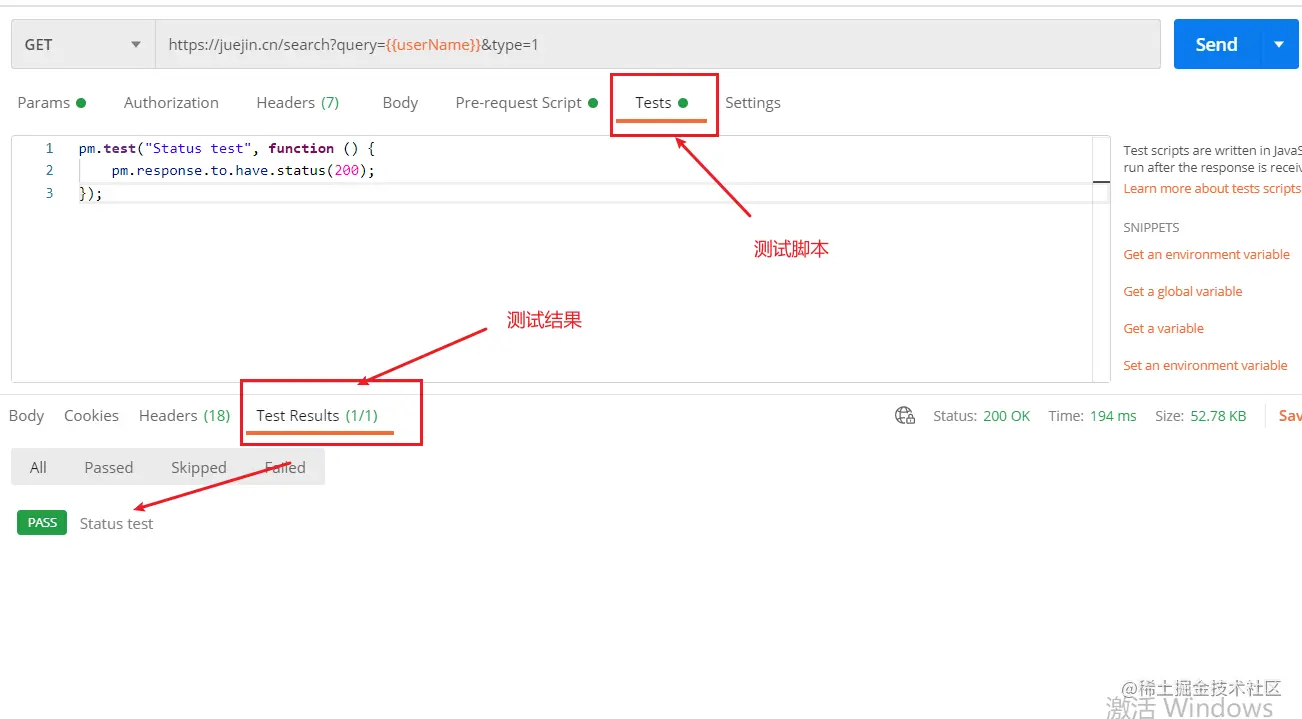Open the Authorization tab

[171, 103]
